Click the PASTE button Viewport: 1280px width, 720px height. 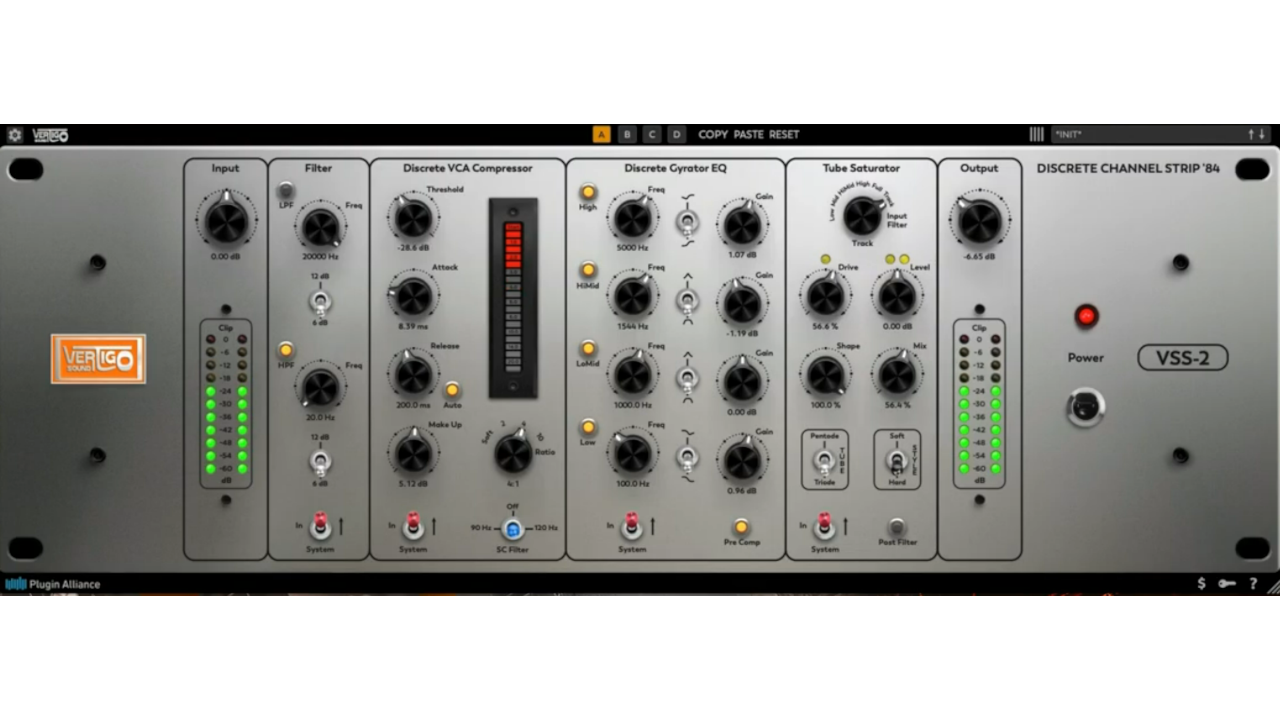click(749, 134)
